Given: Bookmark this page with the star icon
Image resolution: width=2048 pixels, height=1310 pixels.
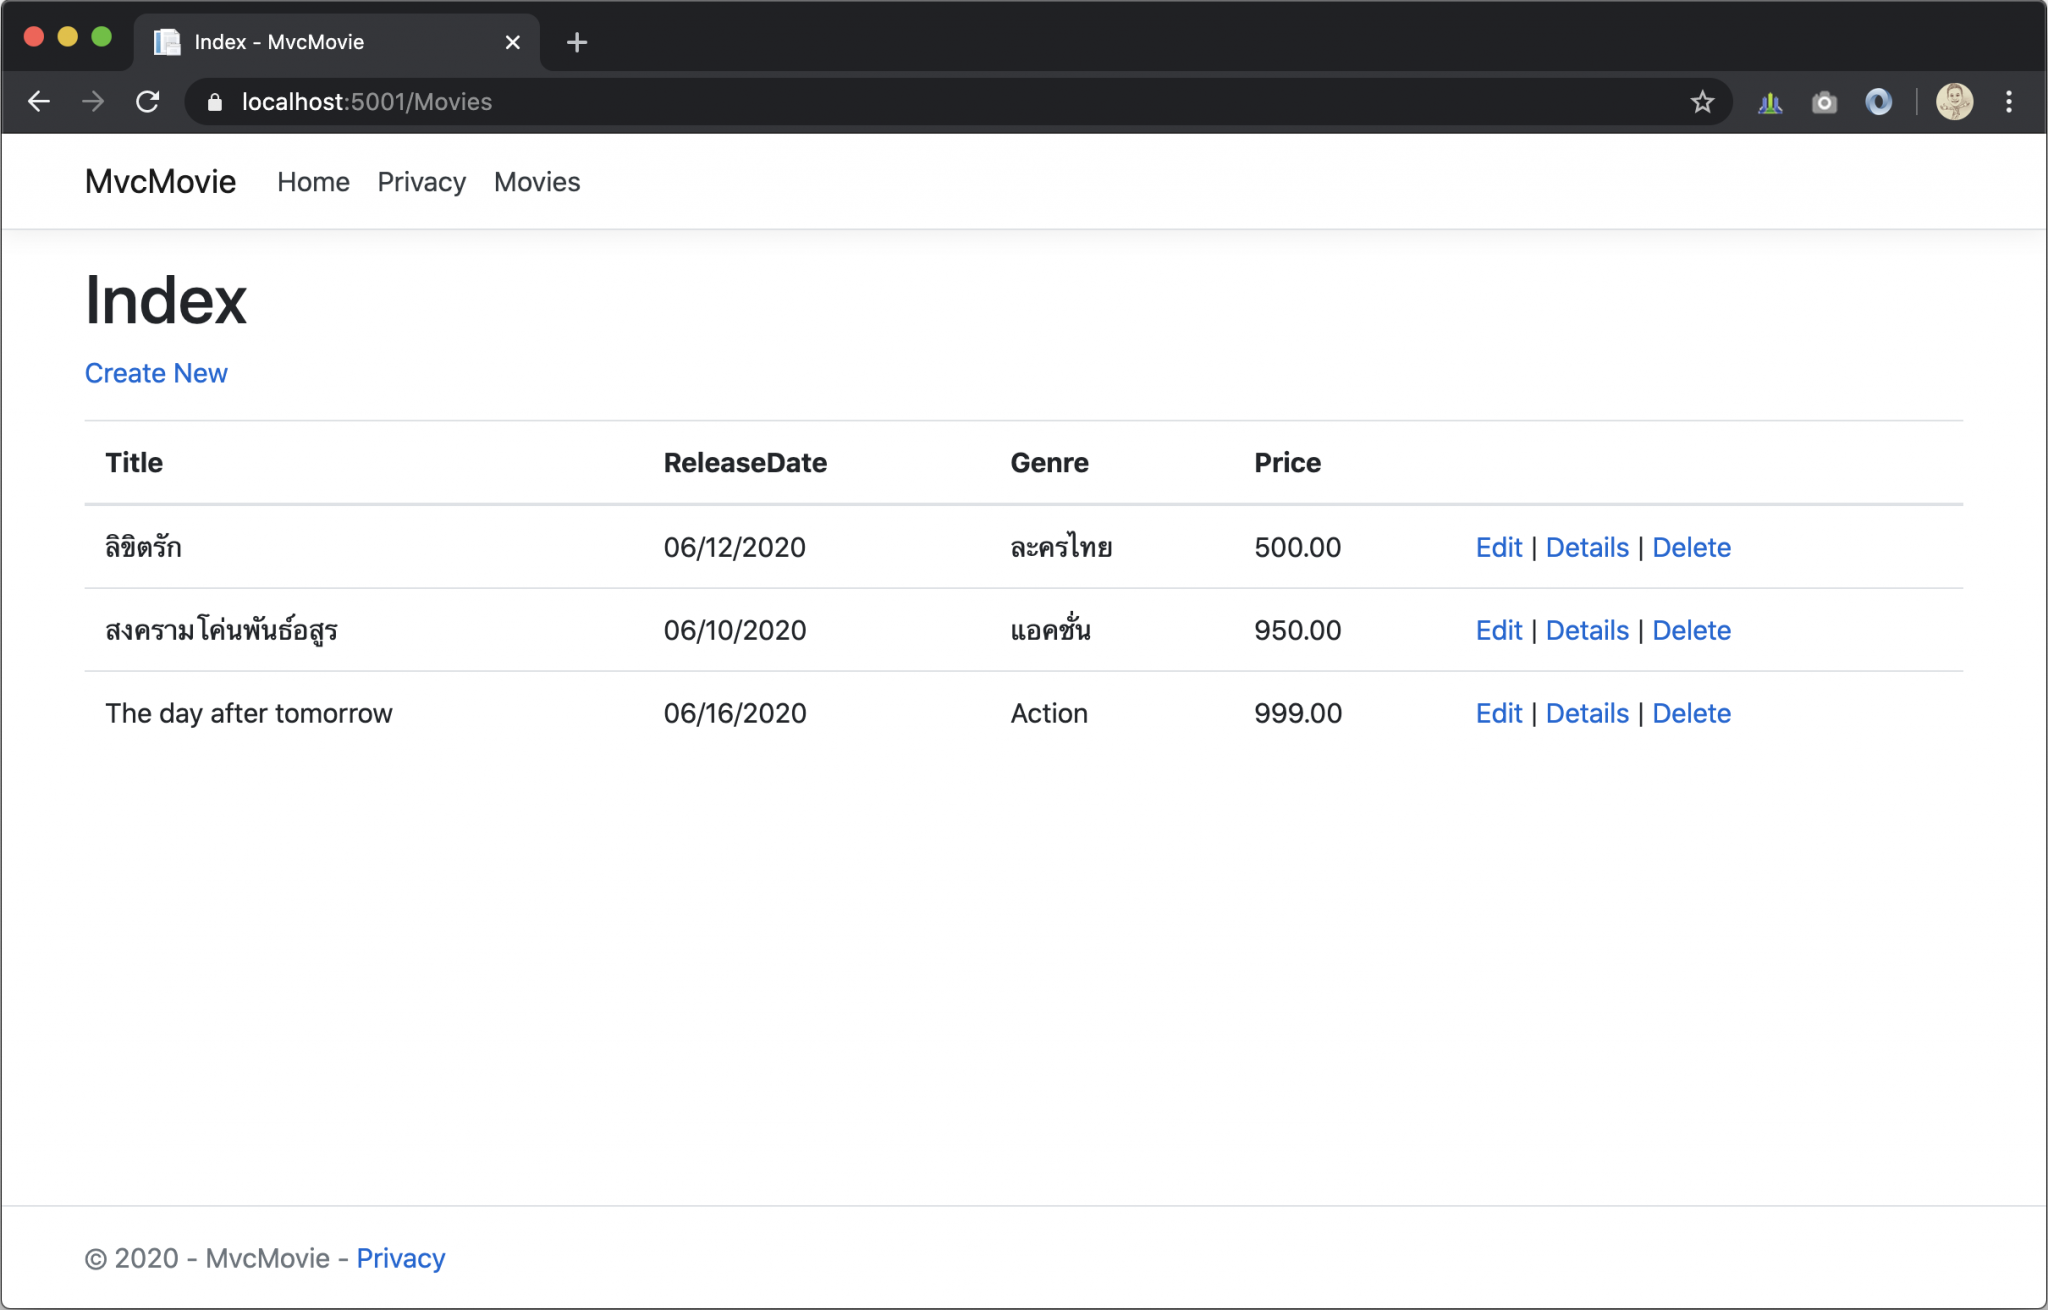Looking at the screenshot, I should (1703, 101).
